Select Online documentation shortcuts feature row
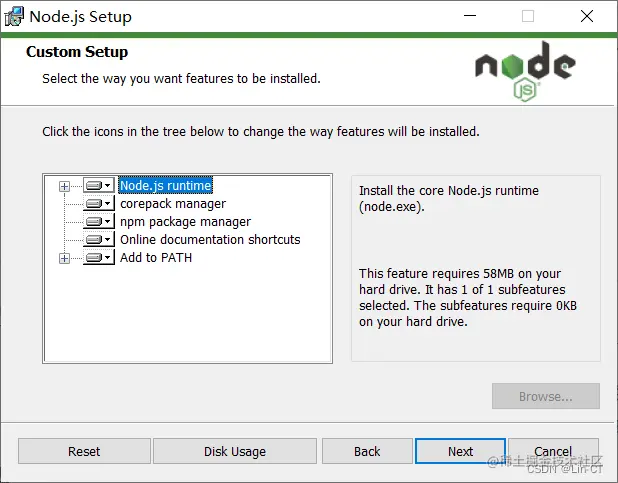This screenshot has height=483, width=618. pyautogui.click(x=210, y=239)
